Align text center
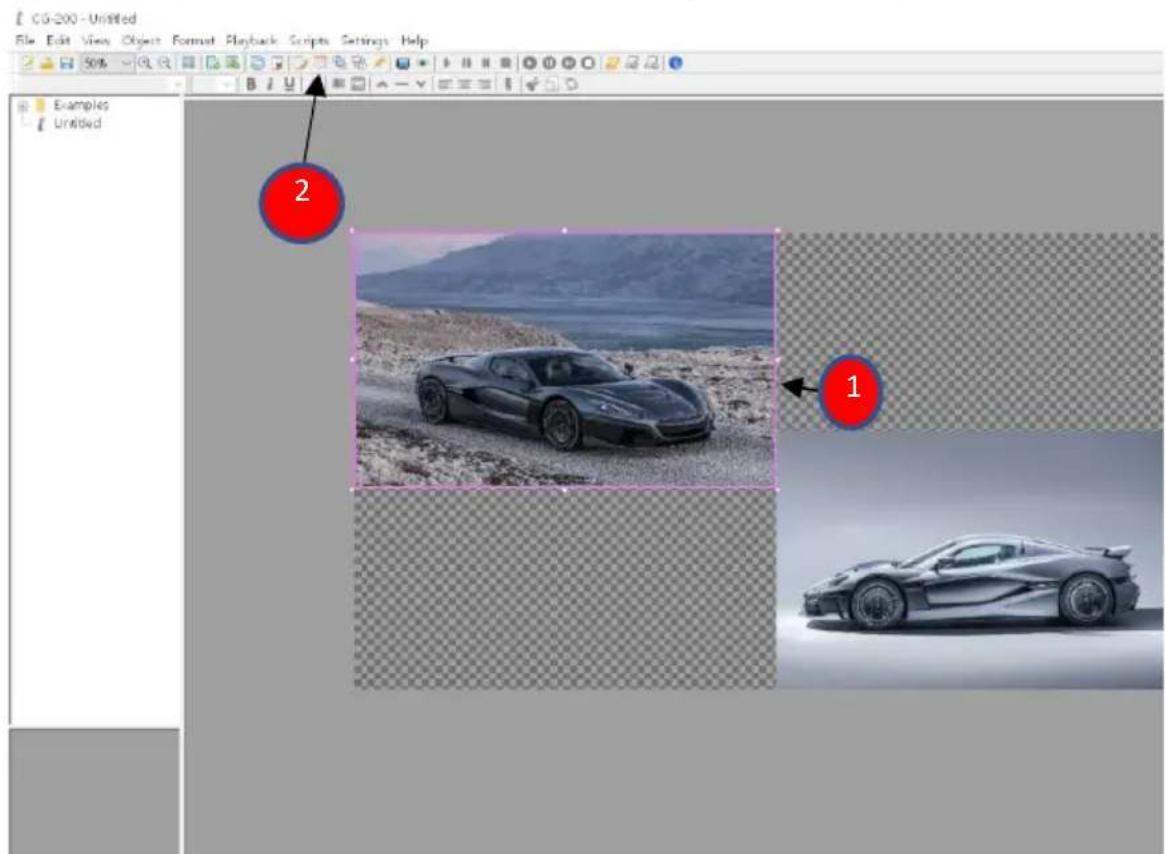This screenshot has height=854, width=1165. (x=464, y=85)
